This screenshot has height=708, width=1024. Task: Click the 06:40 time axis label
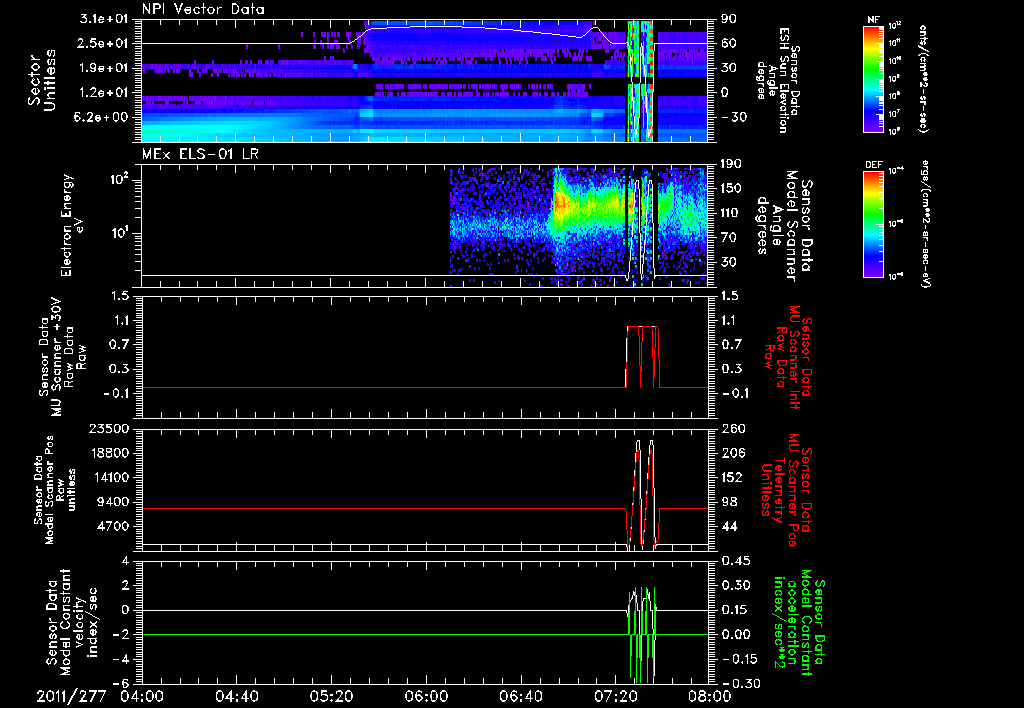(520, 696)
